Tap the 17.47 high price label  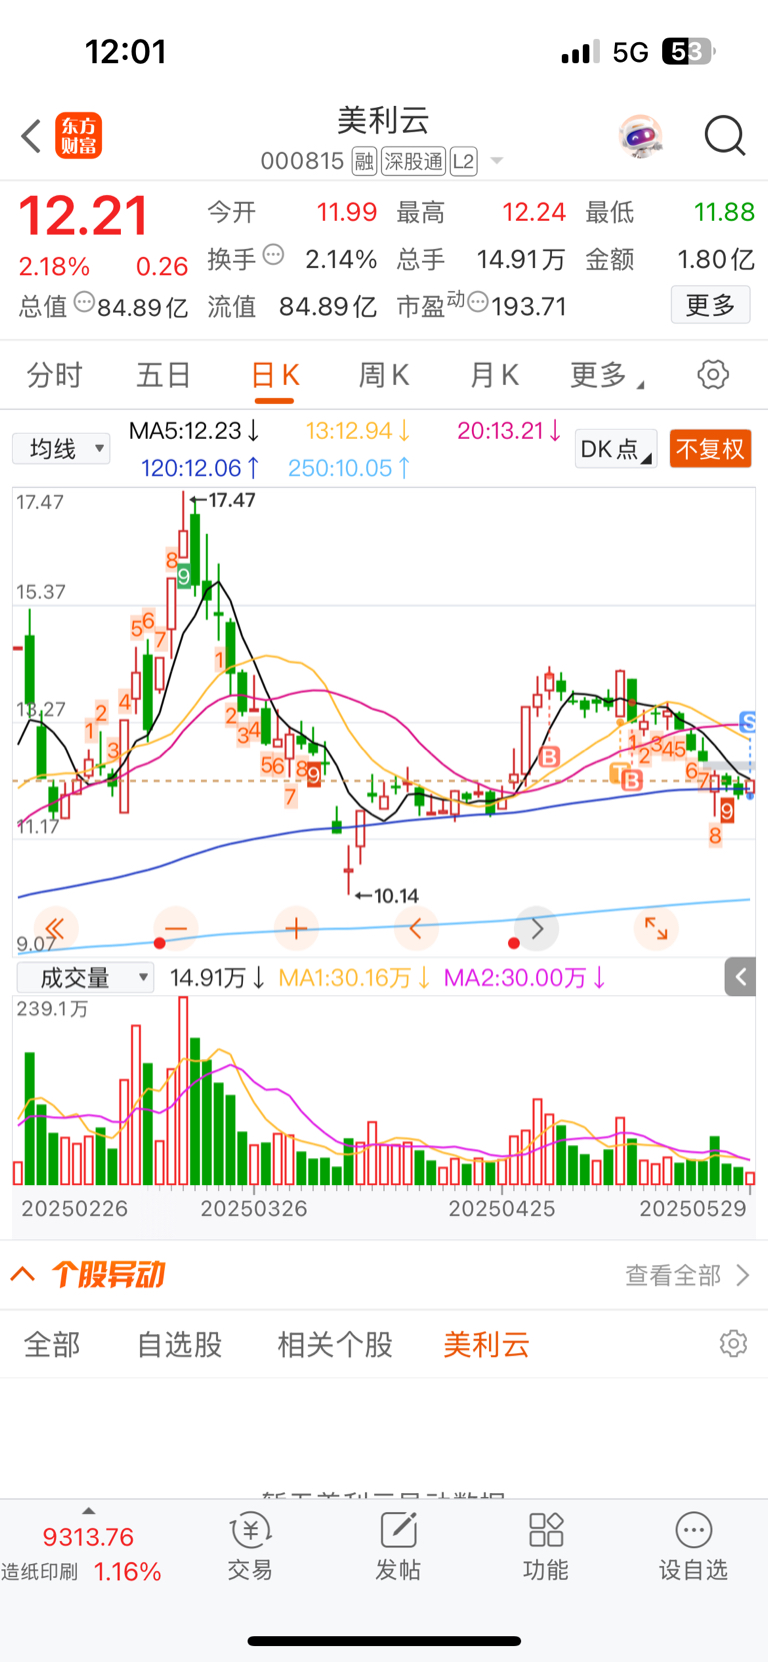pos(232,500)
